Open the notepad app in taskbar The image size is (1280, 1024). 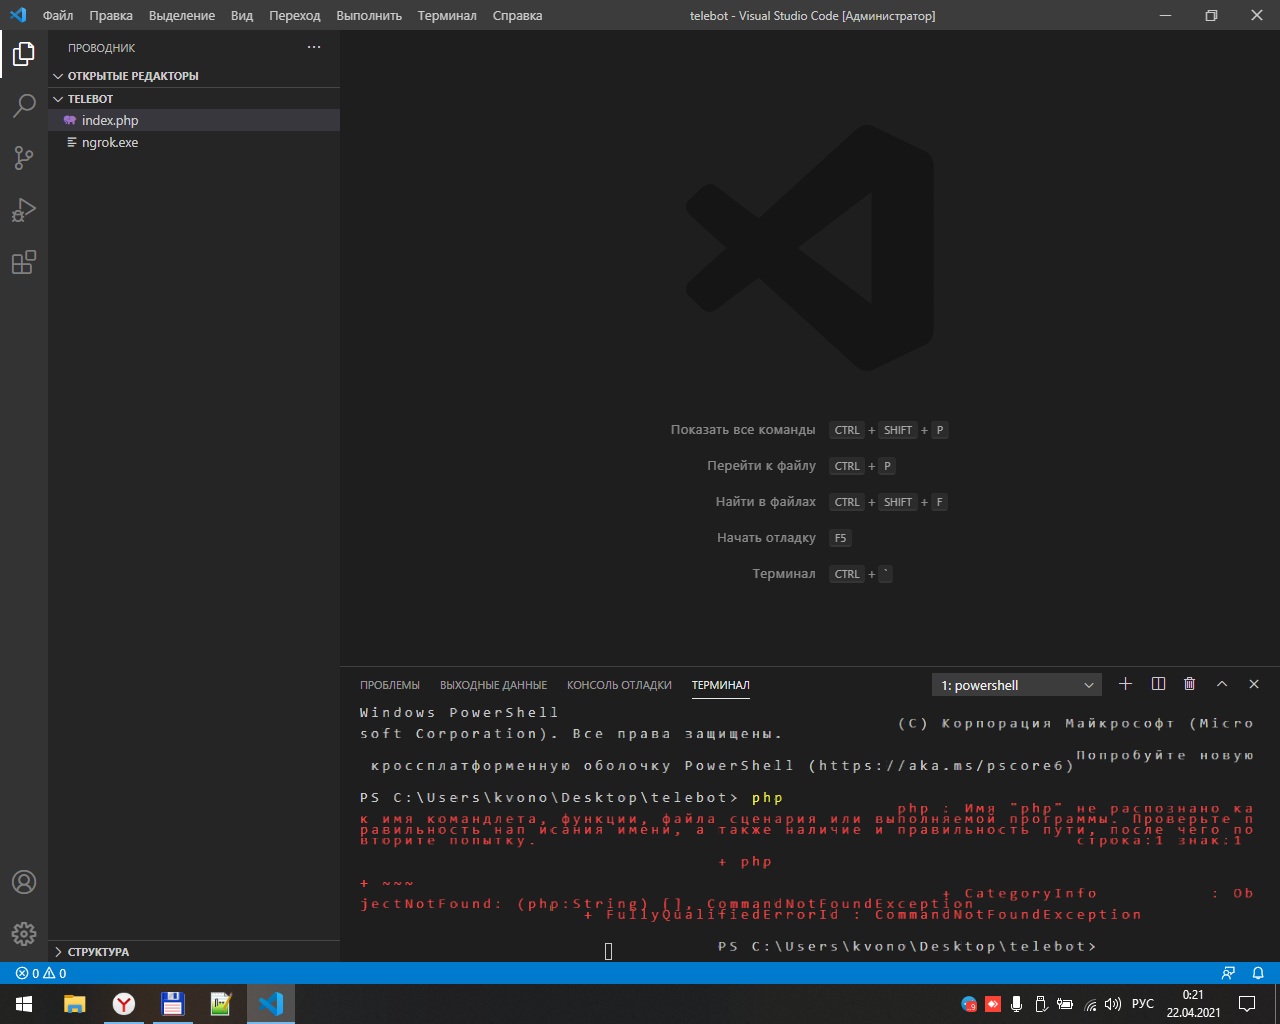pyautogui.click(x=221, y=1004)
